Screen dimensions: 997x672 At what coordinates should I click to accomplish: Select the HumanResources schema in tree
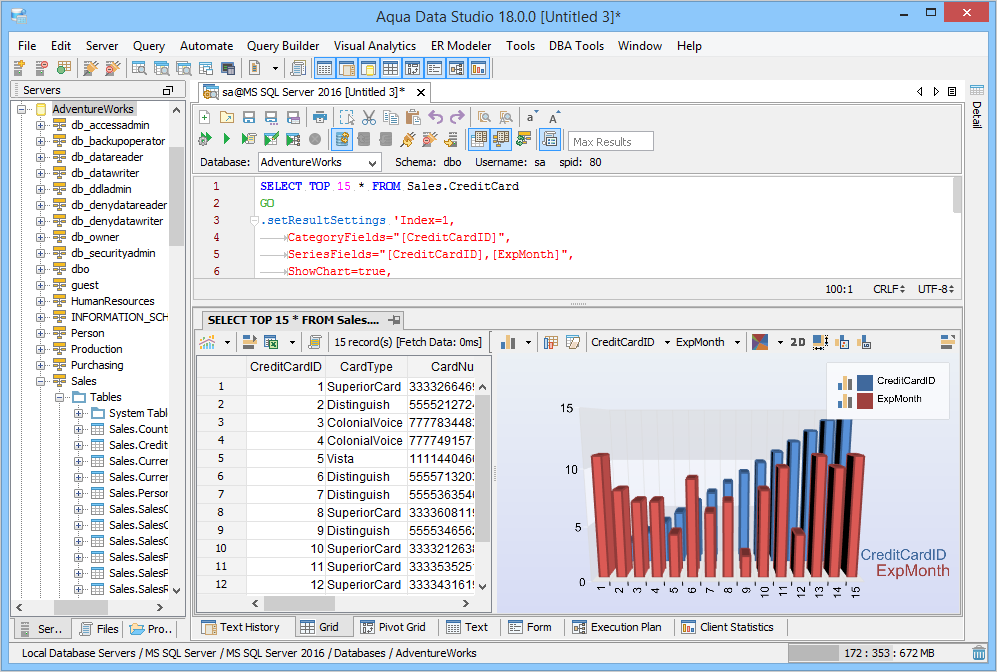point(112,301)
